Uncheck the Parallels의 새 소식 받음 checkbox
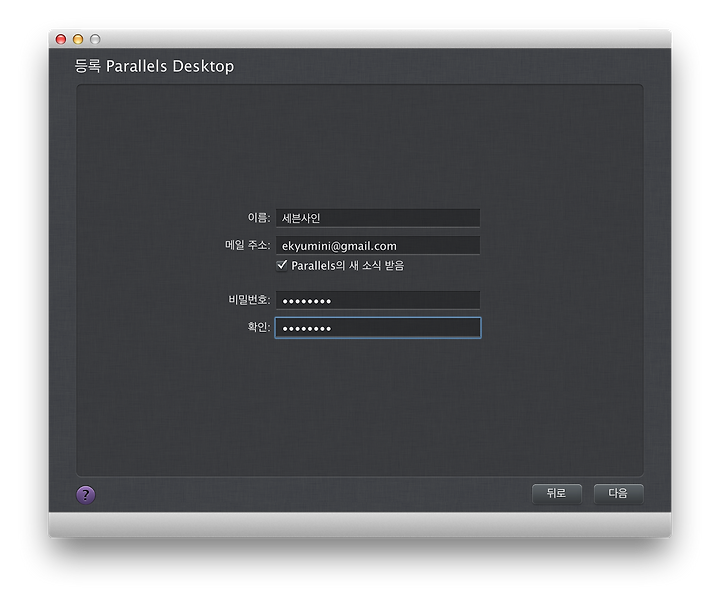Image resolution: width=720 pixels, height=605 pixels. 282,265
